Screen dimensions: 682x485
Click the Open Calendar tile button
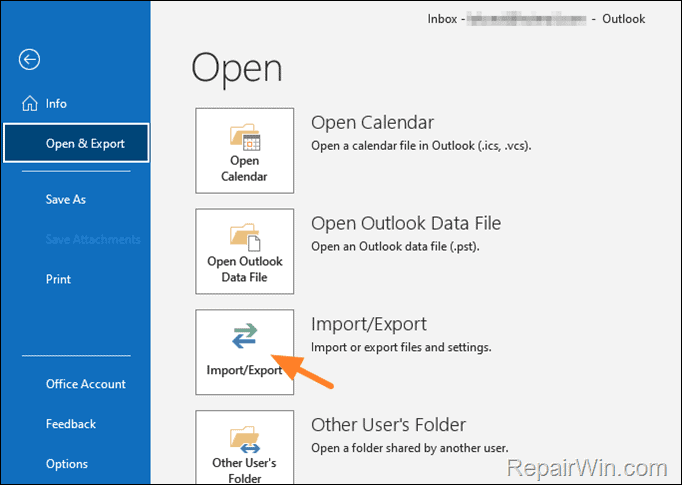pos(244,151)
